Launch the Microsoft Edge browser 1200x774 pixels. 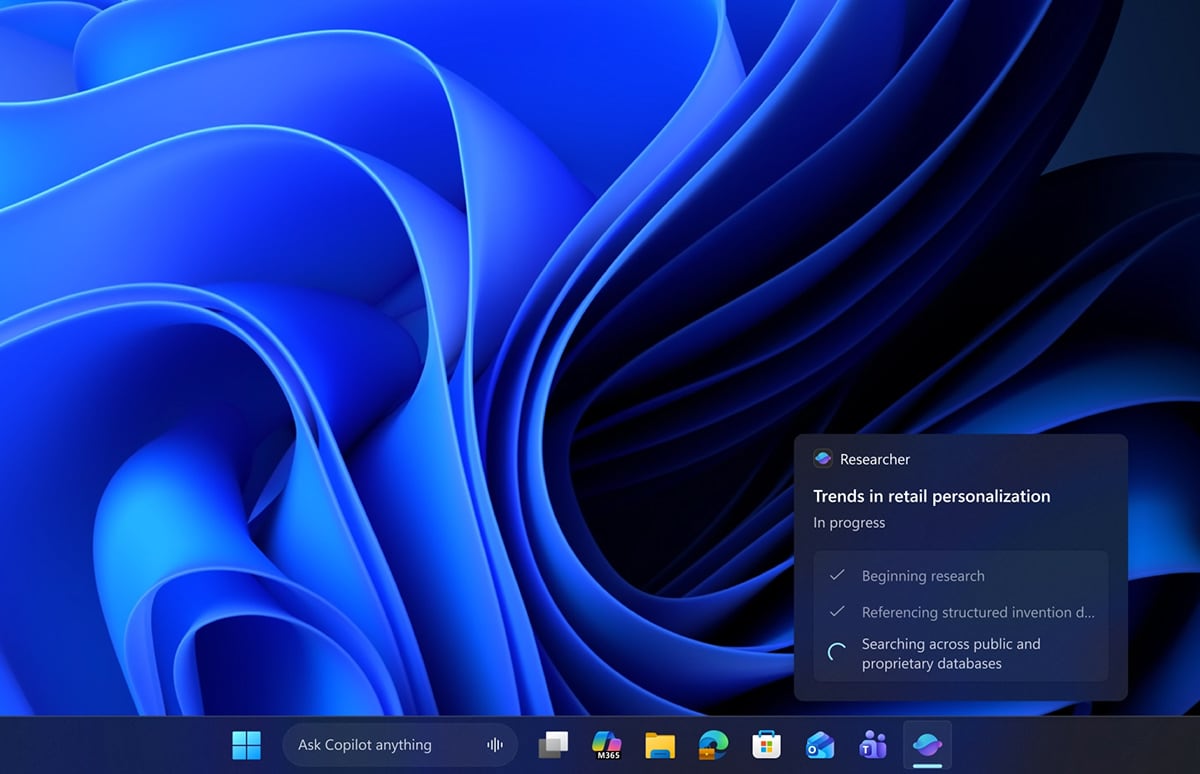[x=713, y=745]
